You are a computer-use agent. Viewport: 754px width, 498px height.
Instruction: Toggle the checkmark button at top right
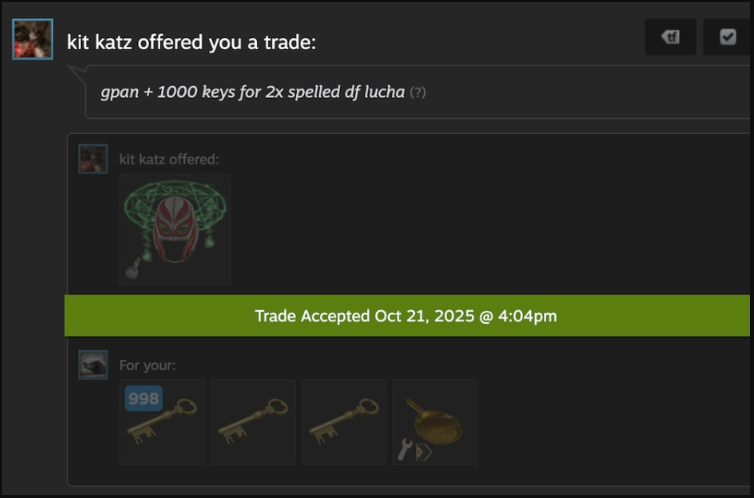(x=727, y=37)
